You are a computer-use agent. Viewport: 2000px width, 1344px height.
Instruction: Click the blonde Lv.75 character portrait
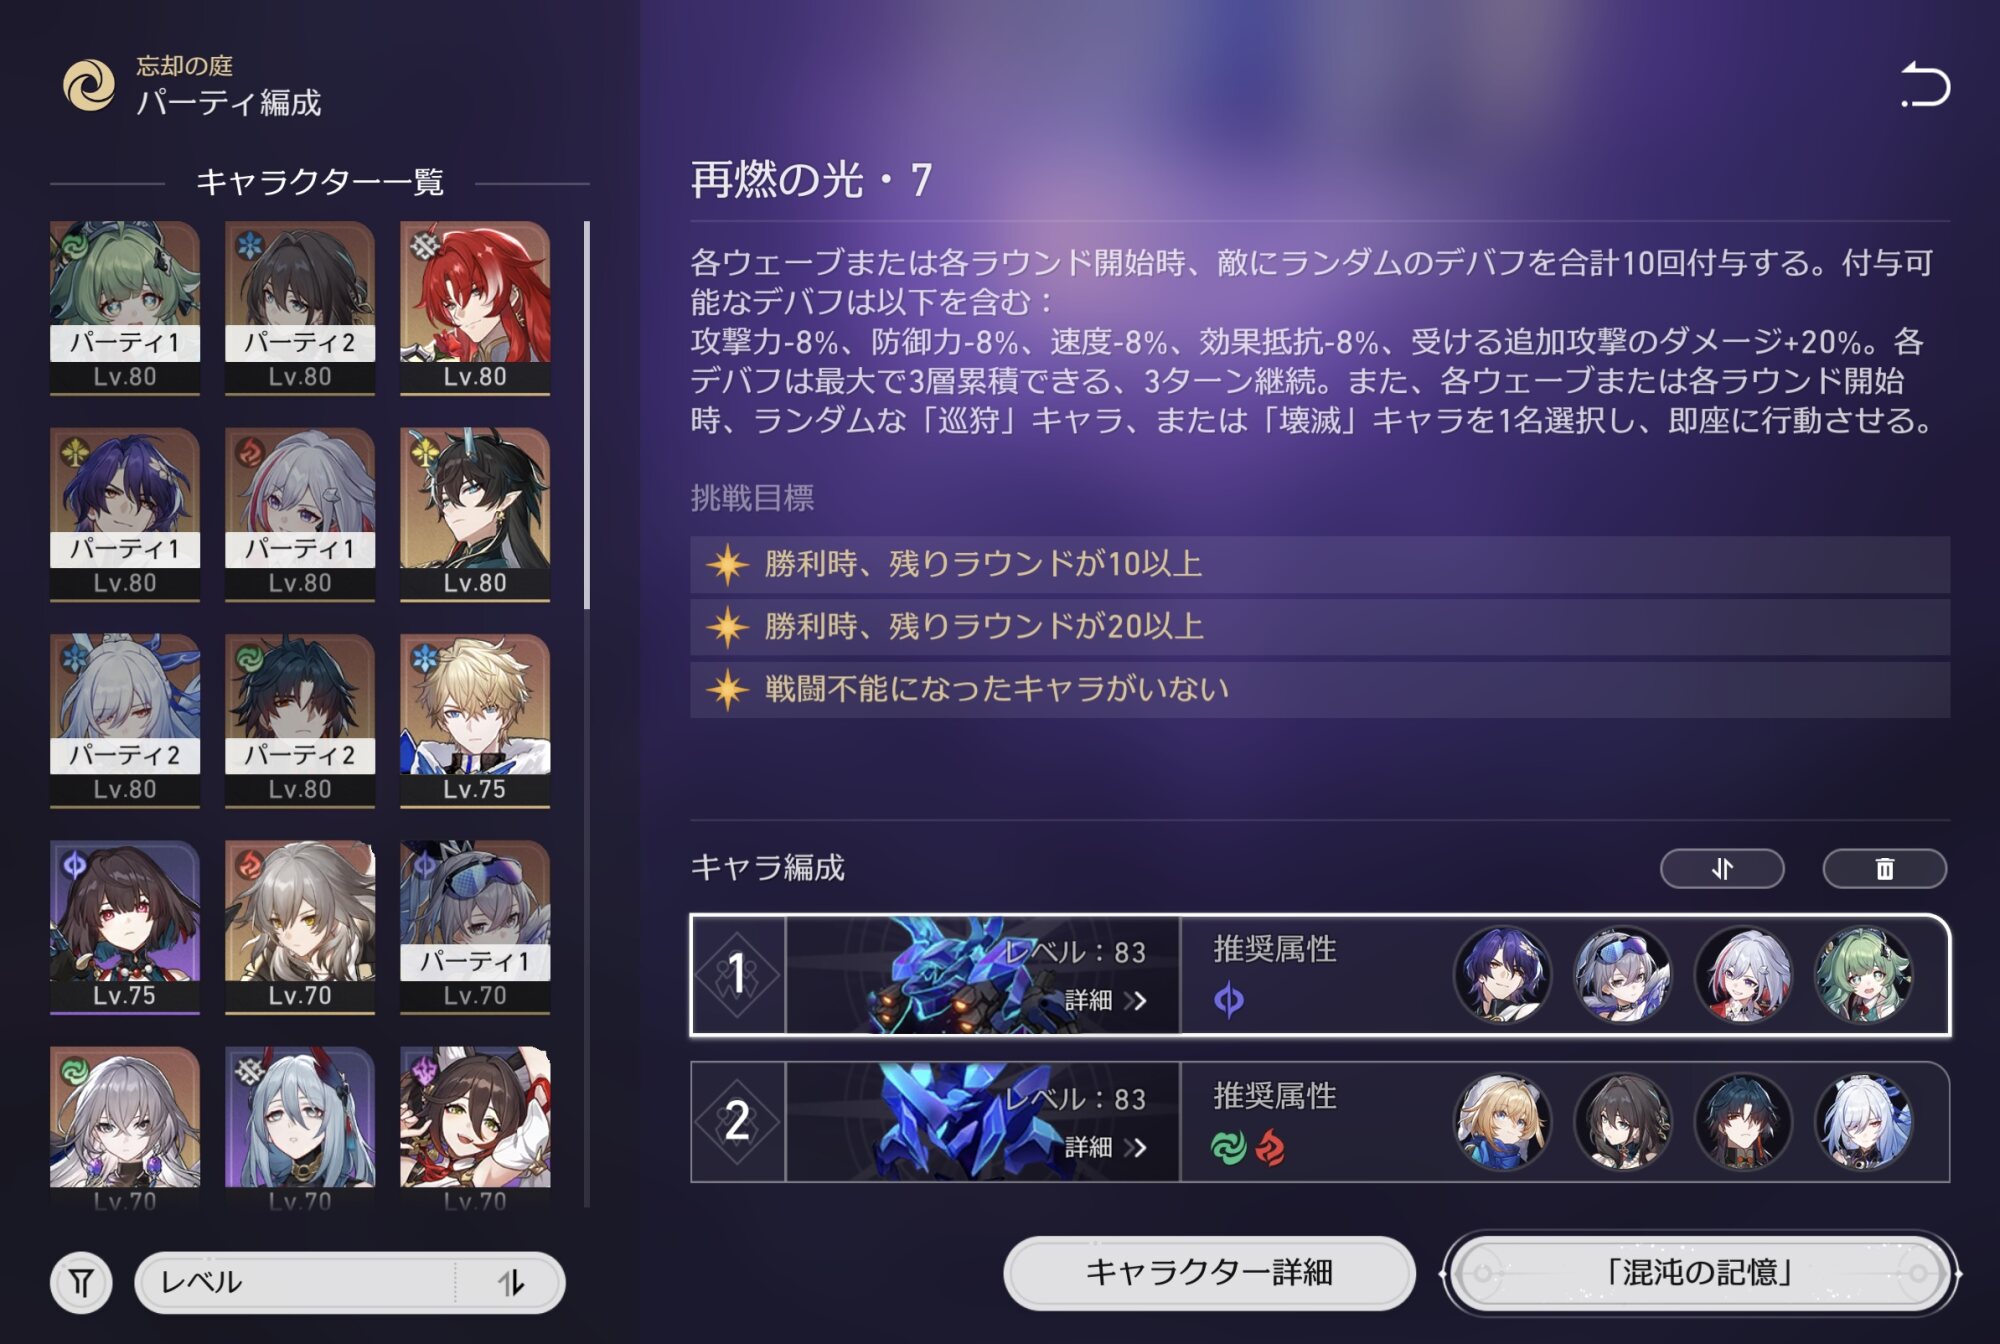pyautogui.click(x=475, y=720)
